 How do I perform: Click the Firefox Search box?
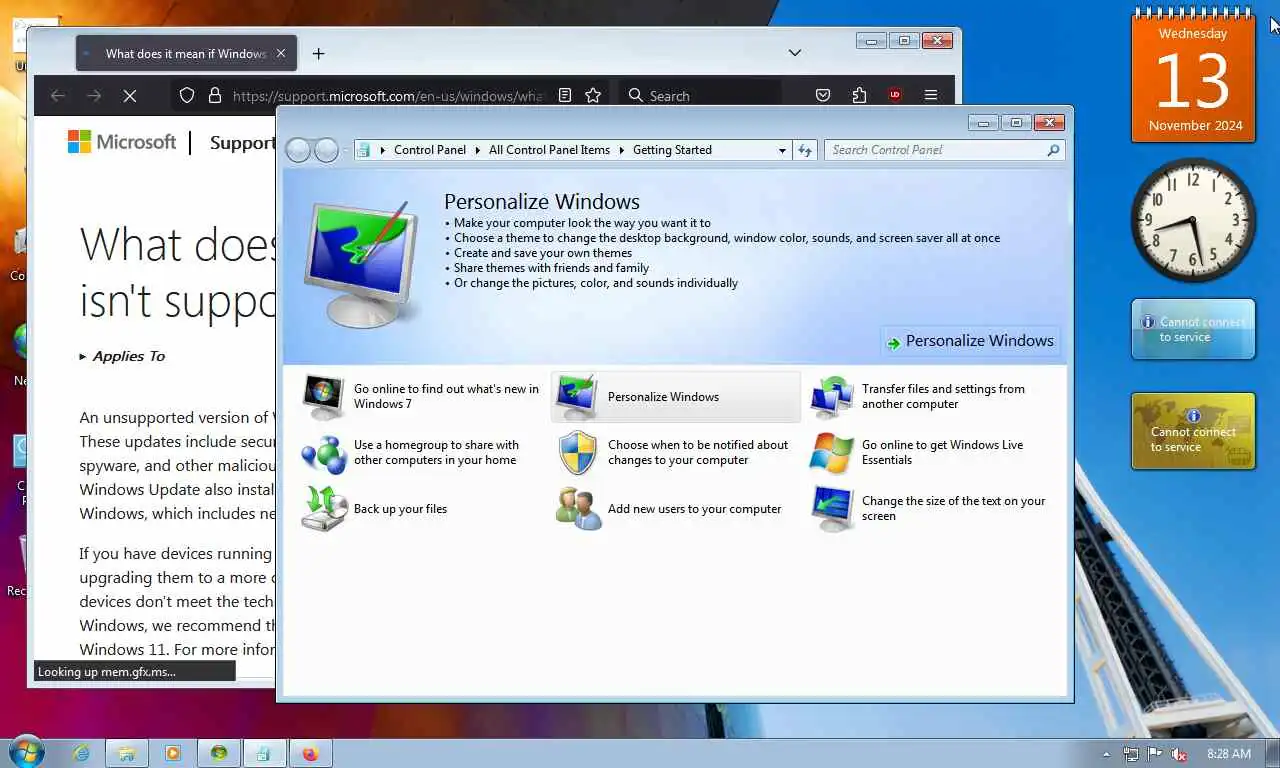[700, 96]
